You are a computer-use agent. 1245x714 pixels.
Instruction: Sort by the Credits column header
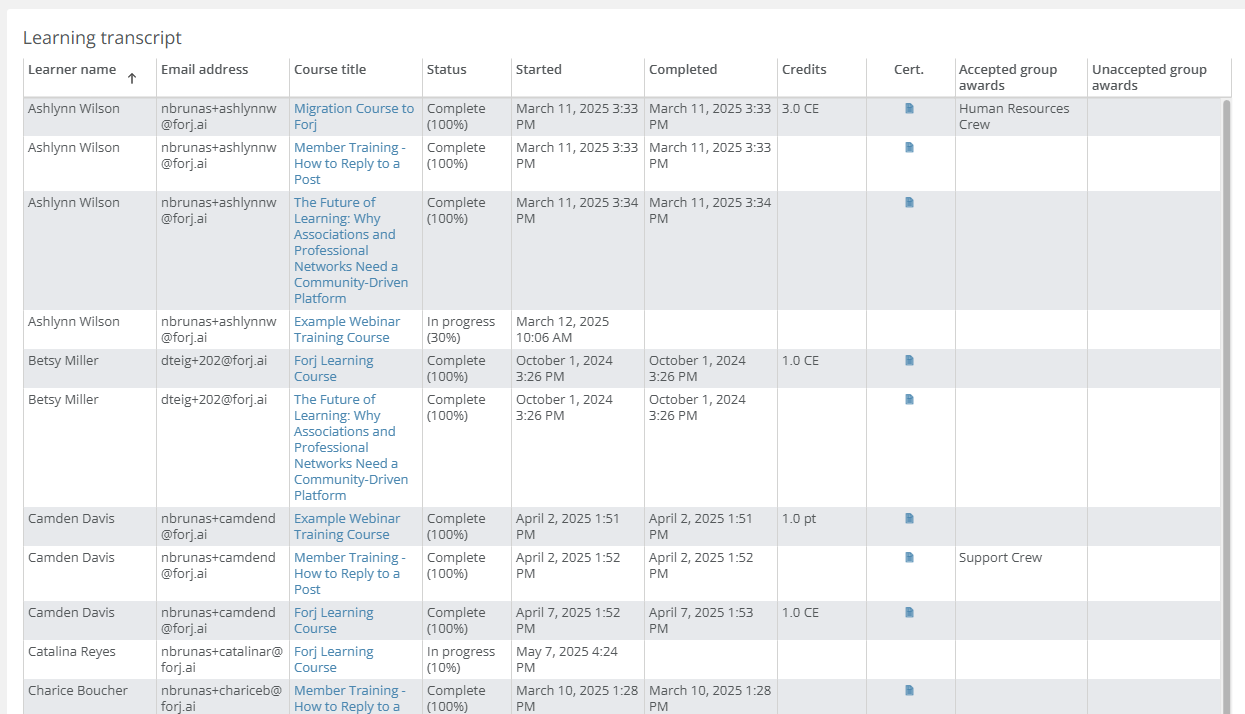pos(804,69)
